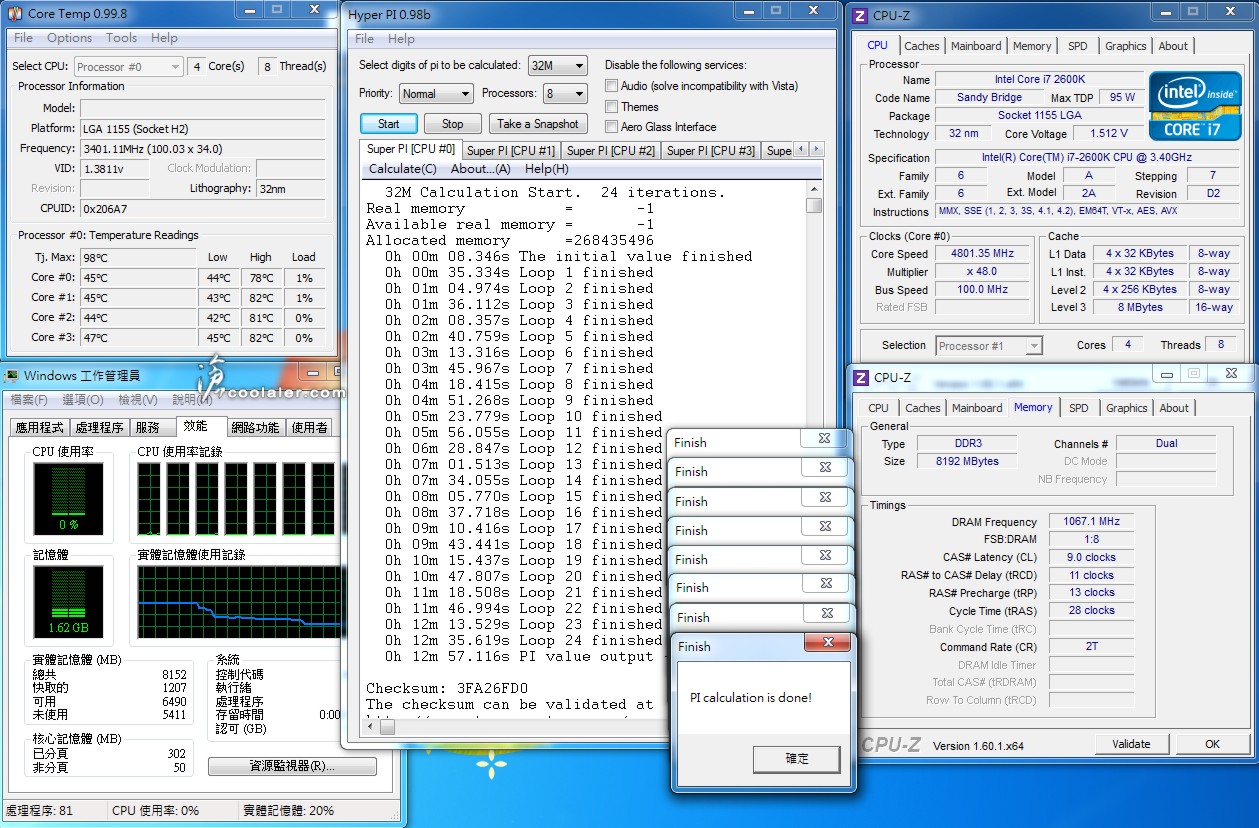Click the 記憶體 meter showing 1.62 GB
The width and height of the screenshot is (1259, 828).
[68, 602]
